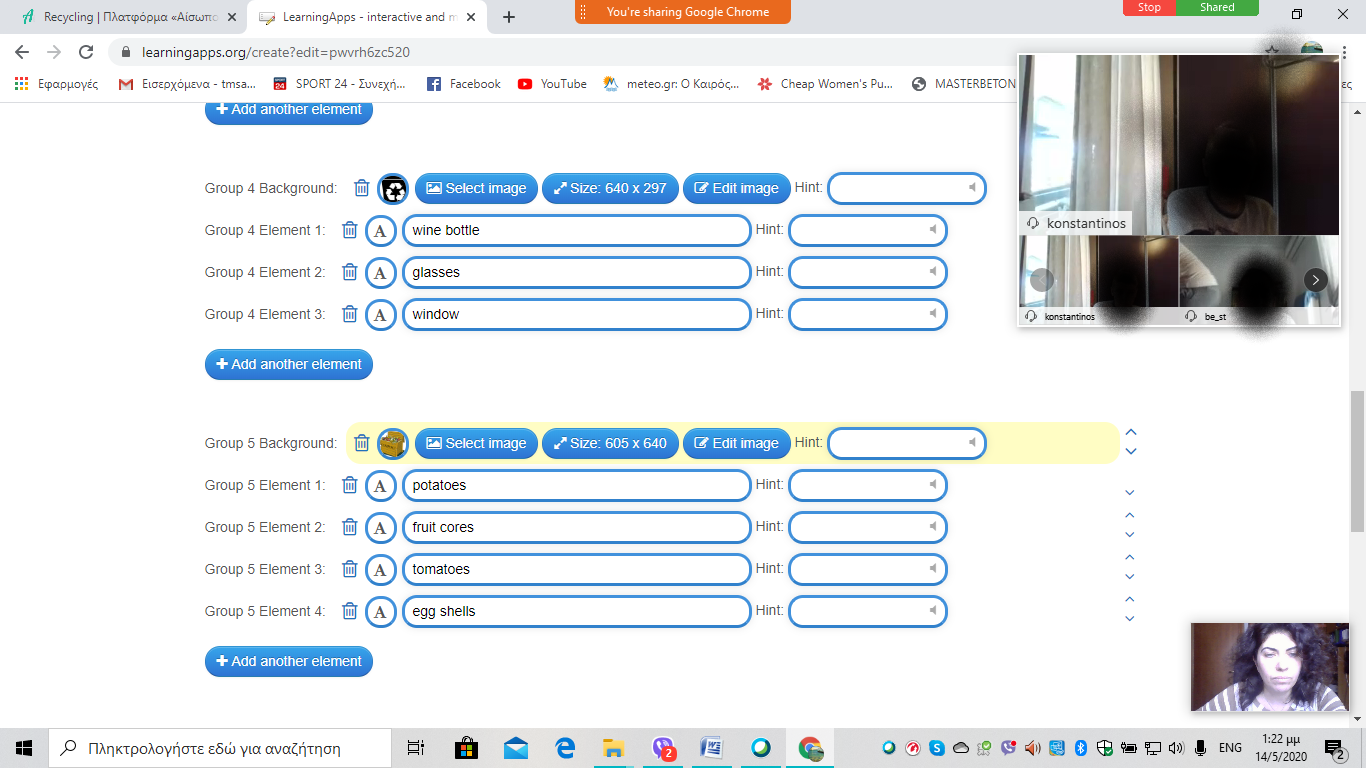Remove the fruit cores element
The image size is (1366, 768).
point(350,527)
